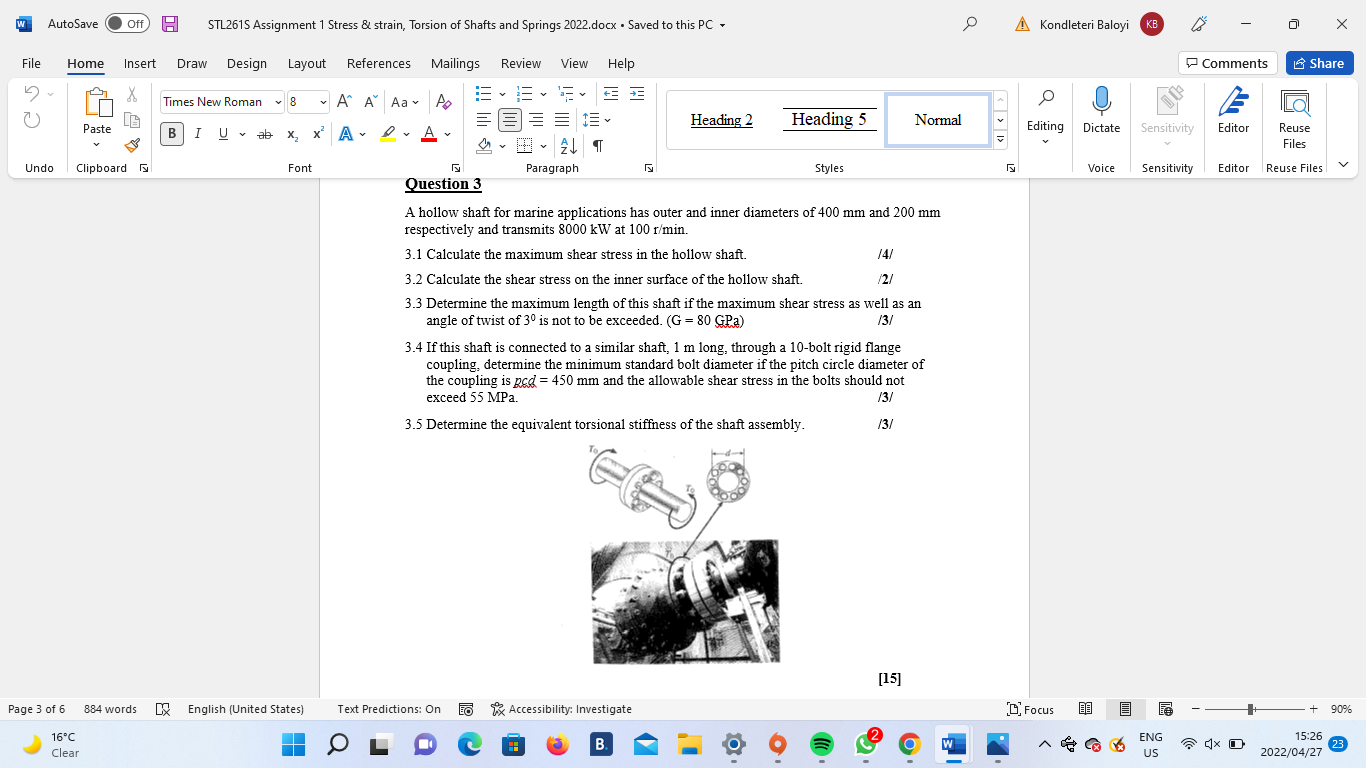This screenshot has height=768, width=1366.
Task: Decrease the paragraph indent
Action: click(x=611, y=94)
